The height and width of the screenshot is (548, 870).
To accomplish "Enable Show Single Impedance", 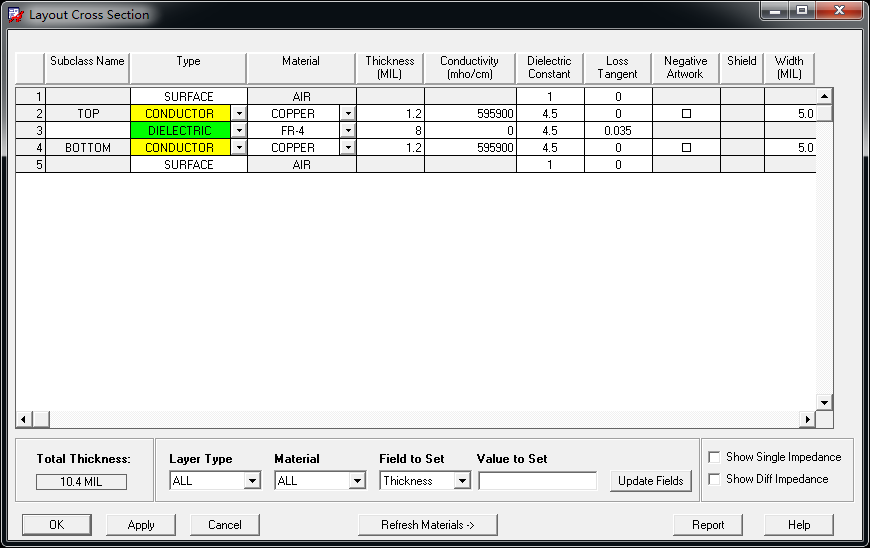I will tap(715, 457).
